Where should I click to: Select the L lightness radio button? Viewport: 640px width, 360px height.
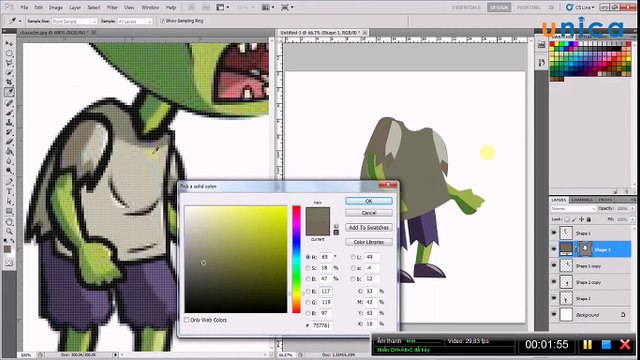353,257
